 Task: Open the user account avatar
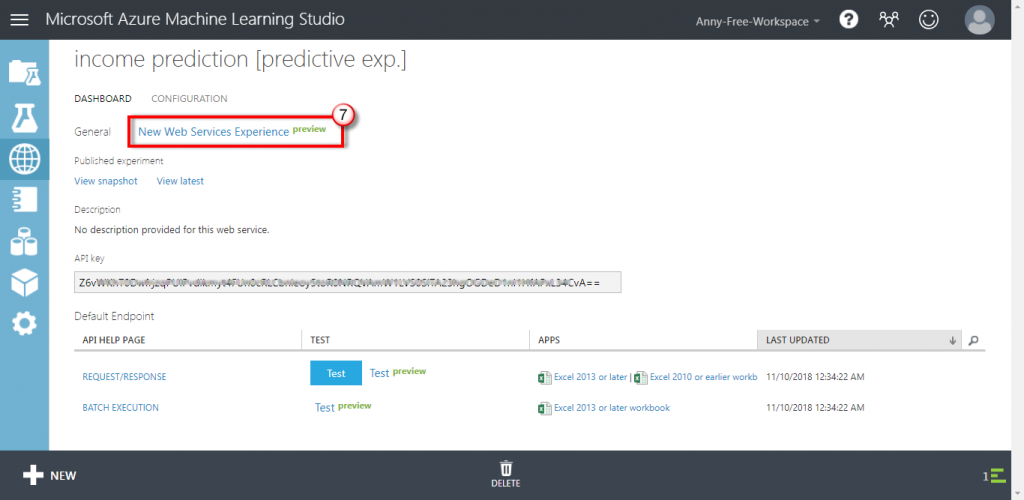pos(980,20)
